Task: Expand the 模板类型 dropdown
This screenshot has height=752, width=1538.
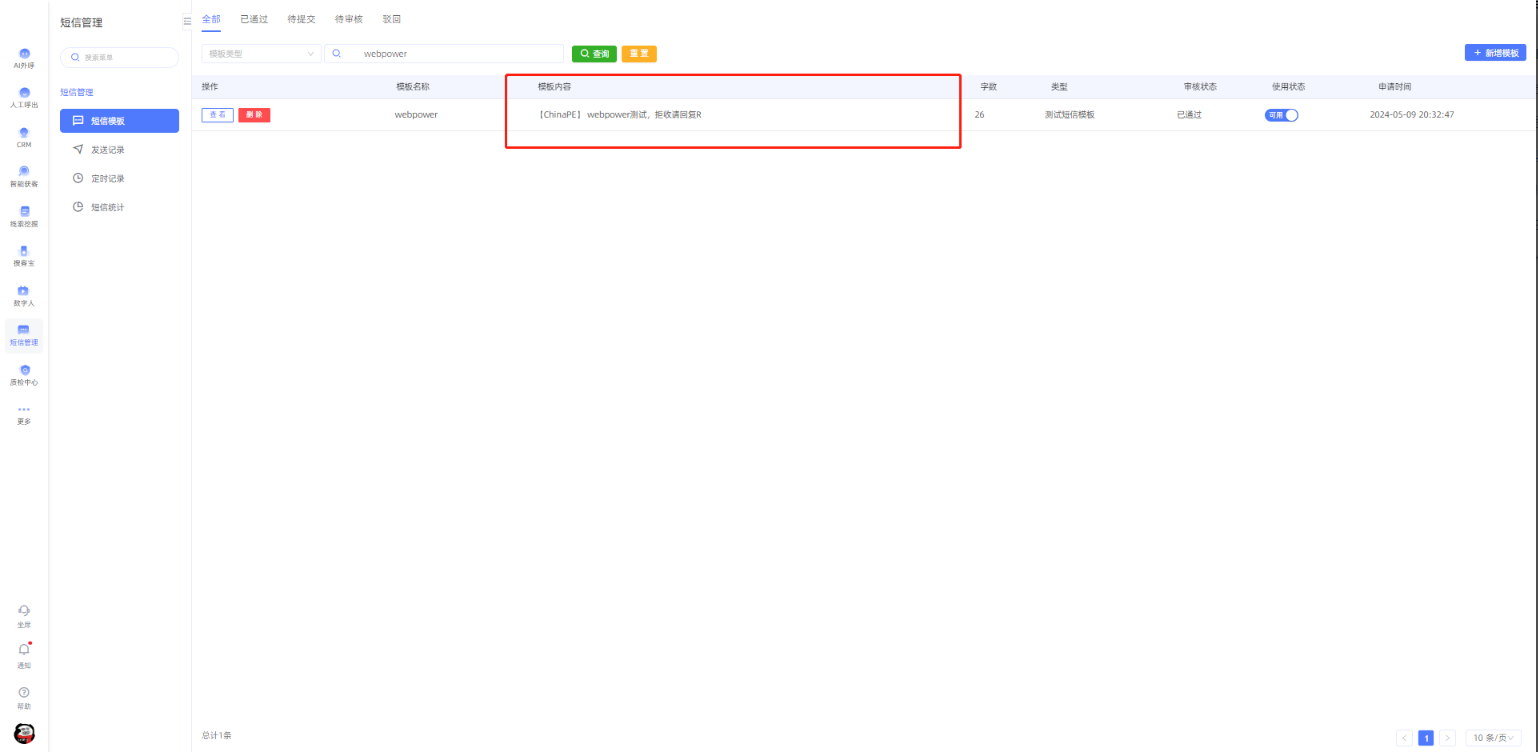Action: (x=261, y=54)
